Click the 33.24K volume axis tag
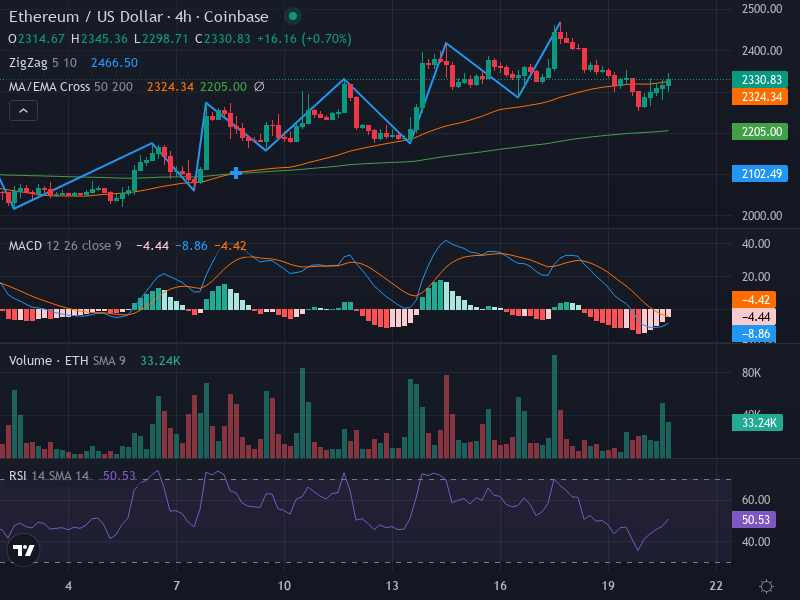This screenshot has height=600, width=800. pos(757,422)
